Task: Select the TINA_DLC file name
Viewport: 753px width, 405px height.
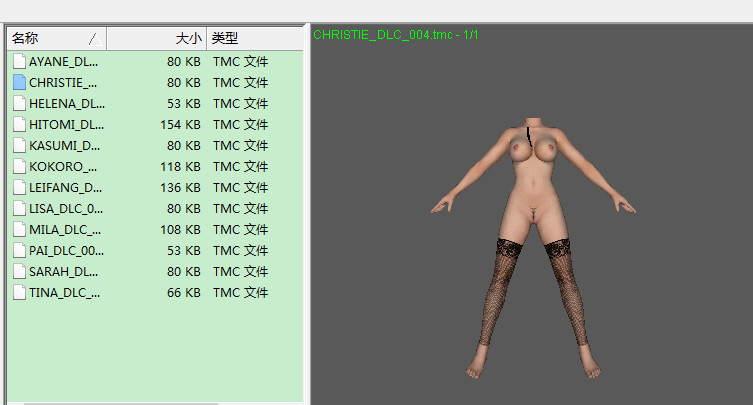Action: click(66, 293)
